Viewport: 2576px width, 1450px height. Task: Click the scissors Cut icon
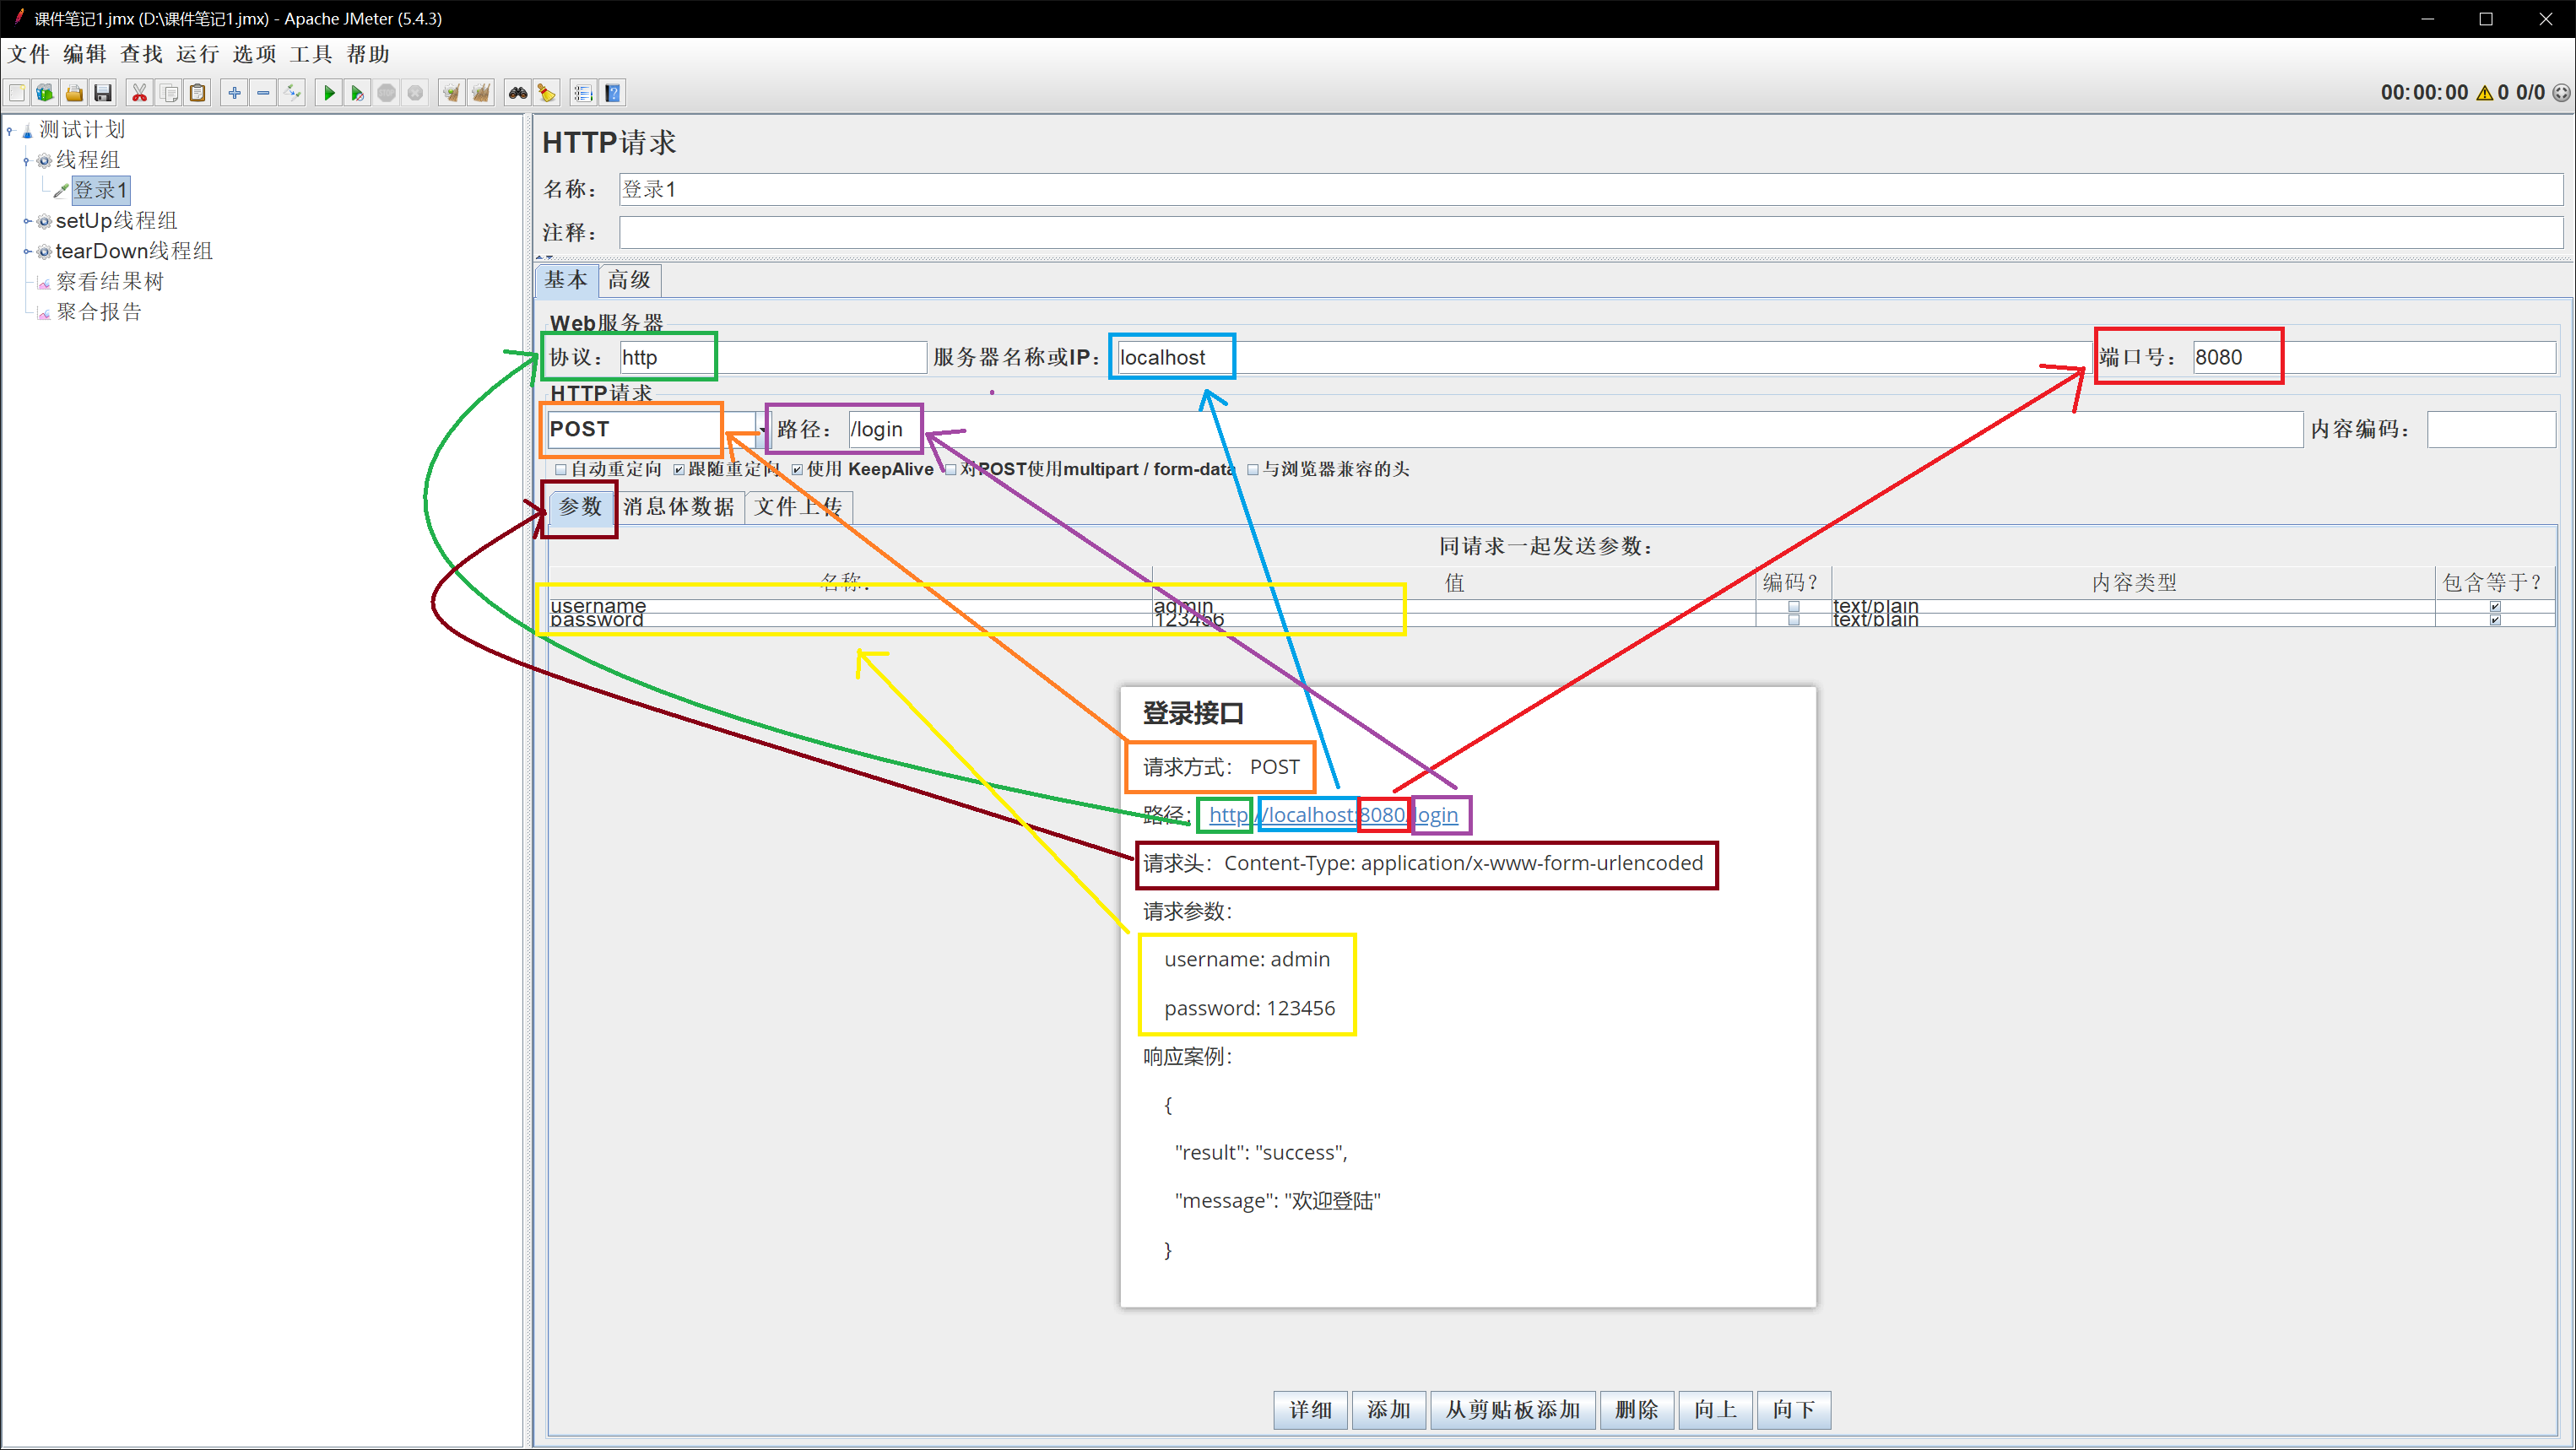click(x=139, y=93)
